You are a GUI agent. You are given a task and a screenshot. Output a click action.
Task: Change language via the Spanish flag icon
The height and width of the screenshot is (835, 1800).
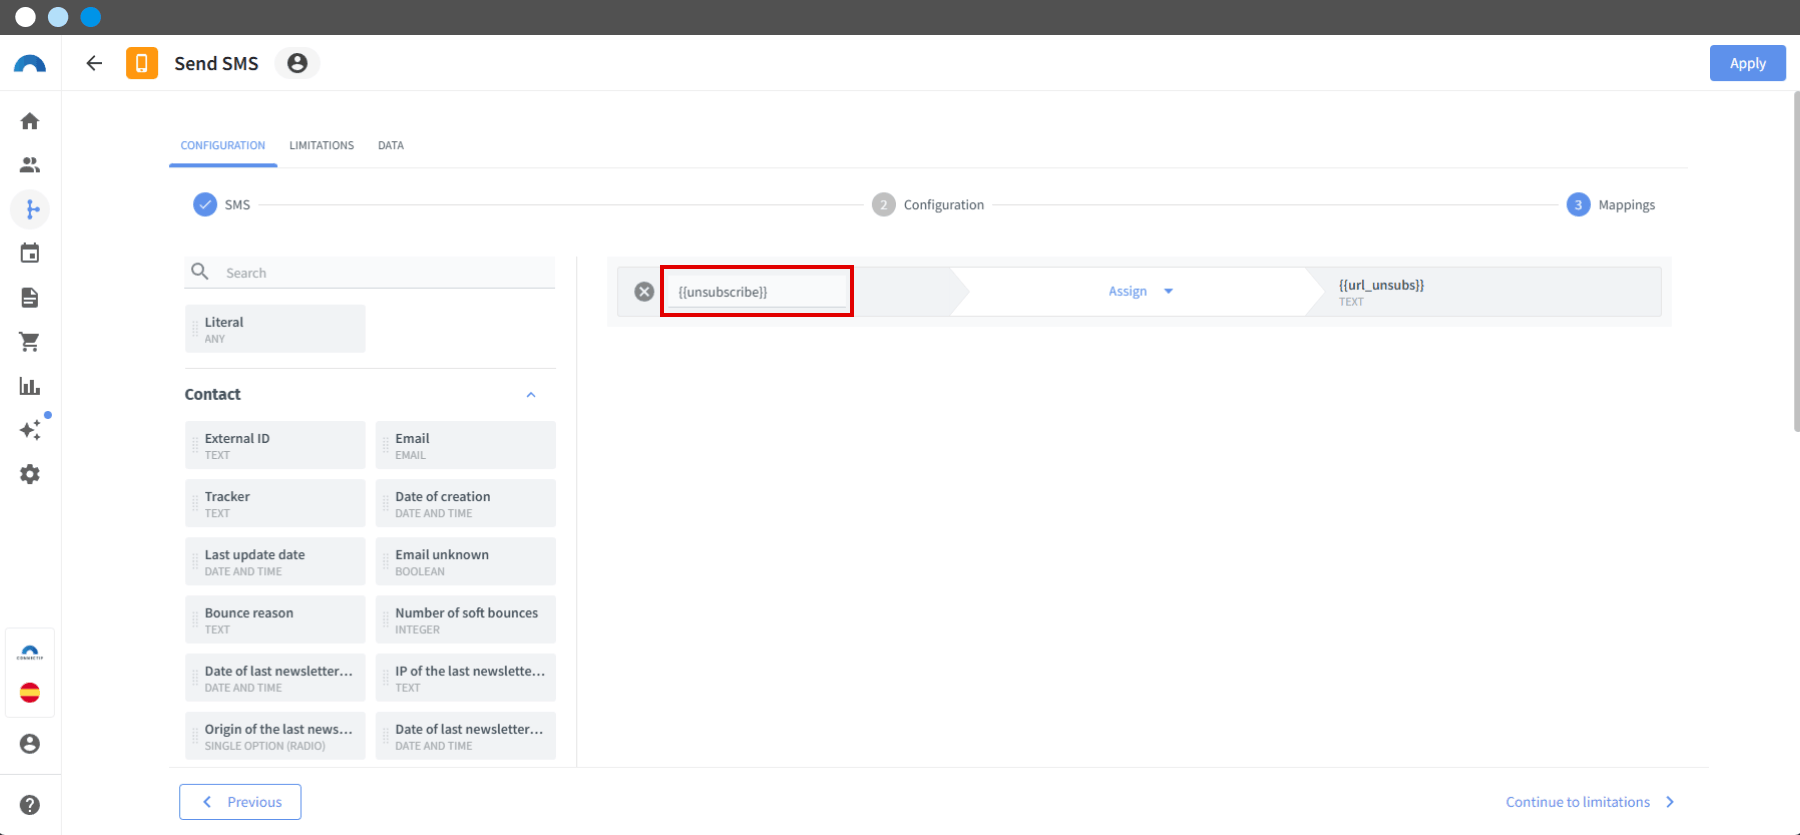(x=30, y=693)
